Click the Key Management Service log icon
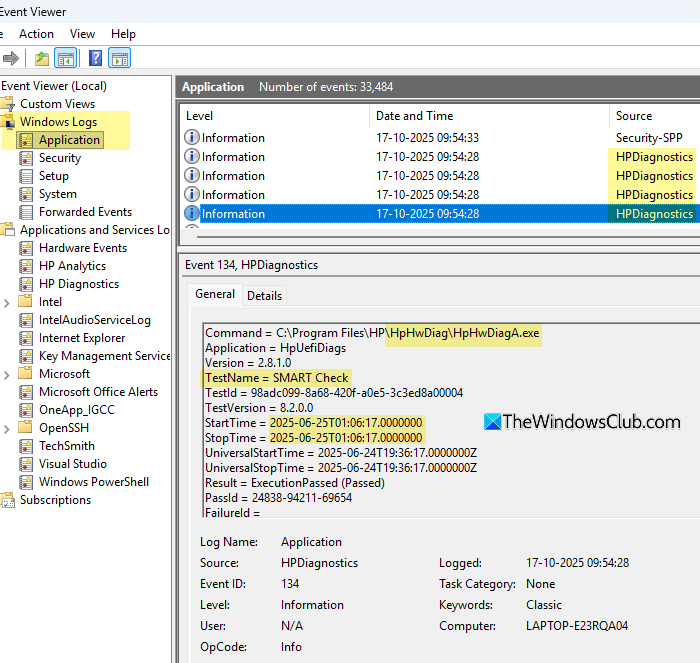Screen dimensions: 700x663 (x=26, y=356)
